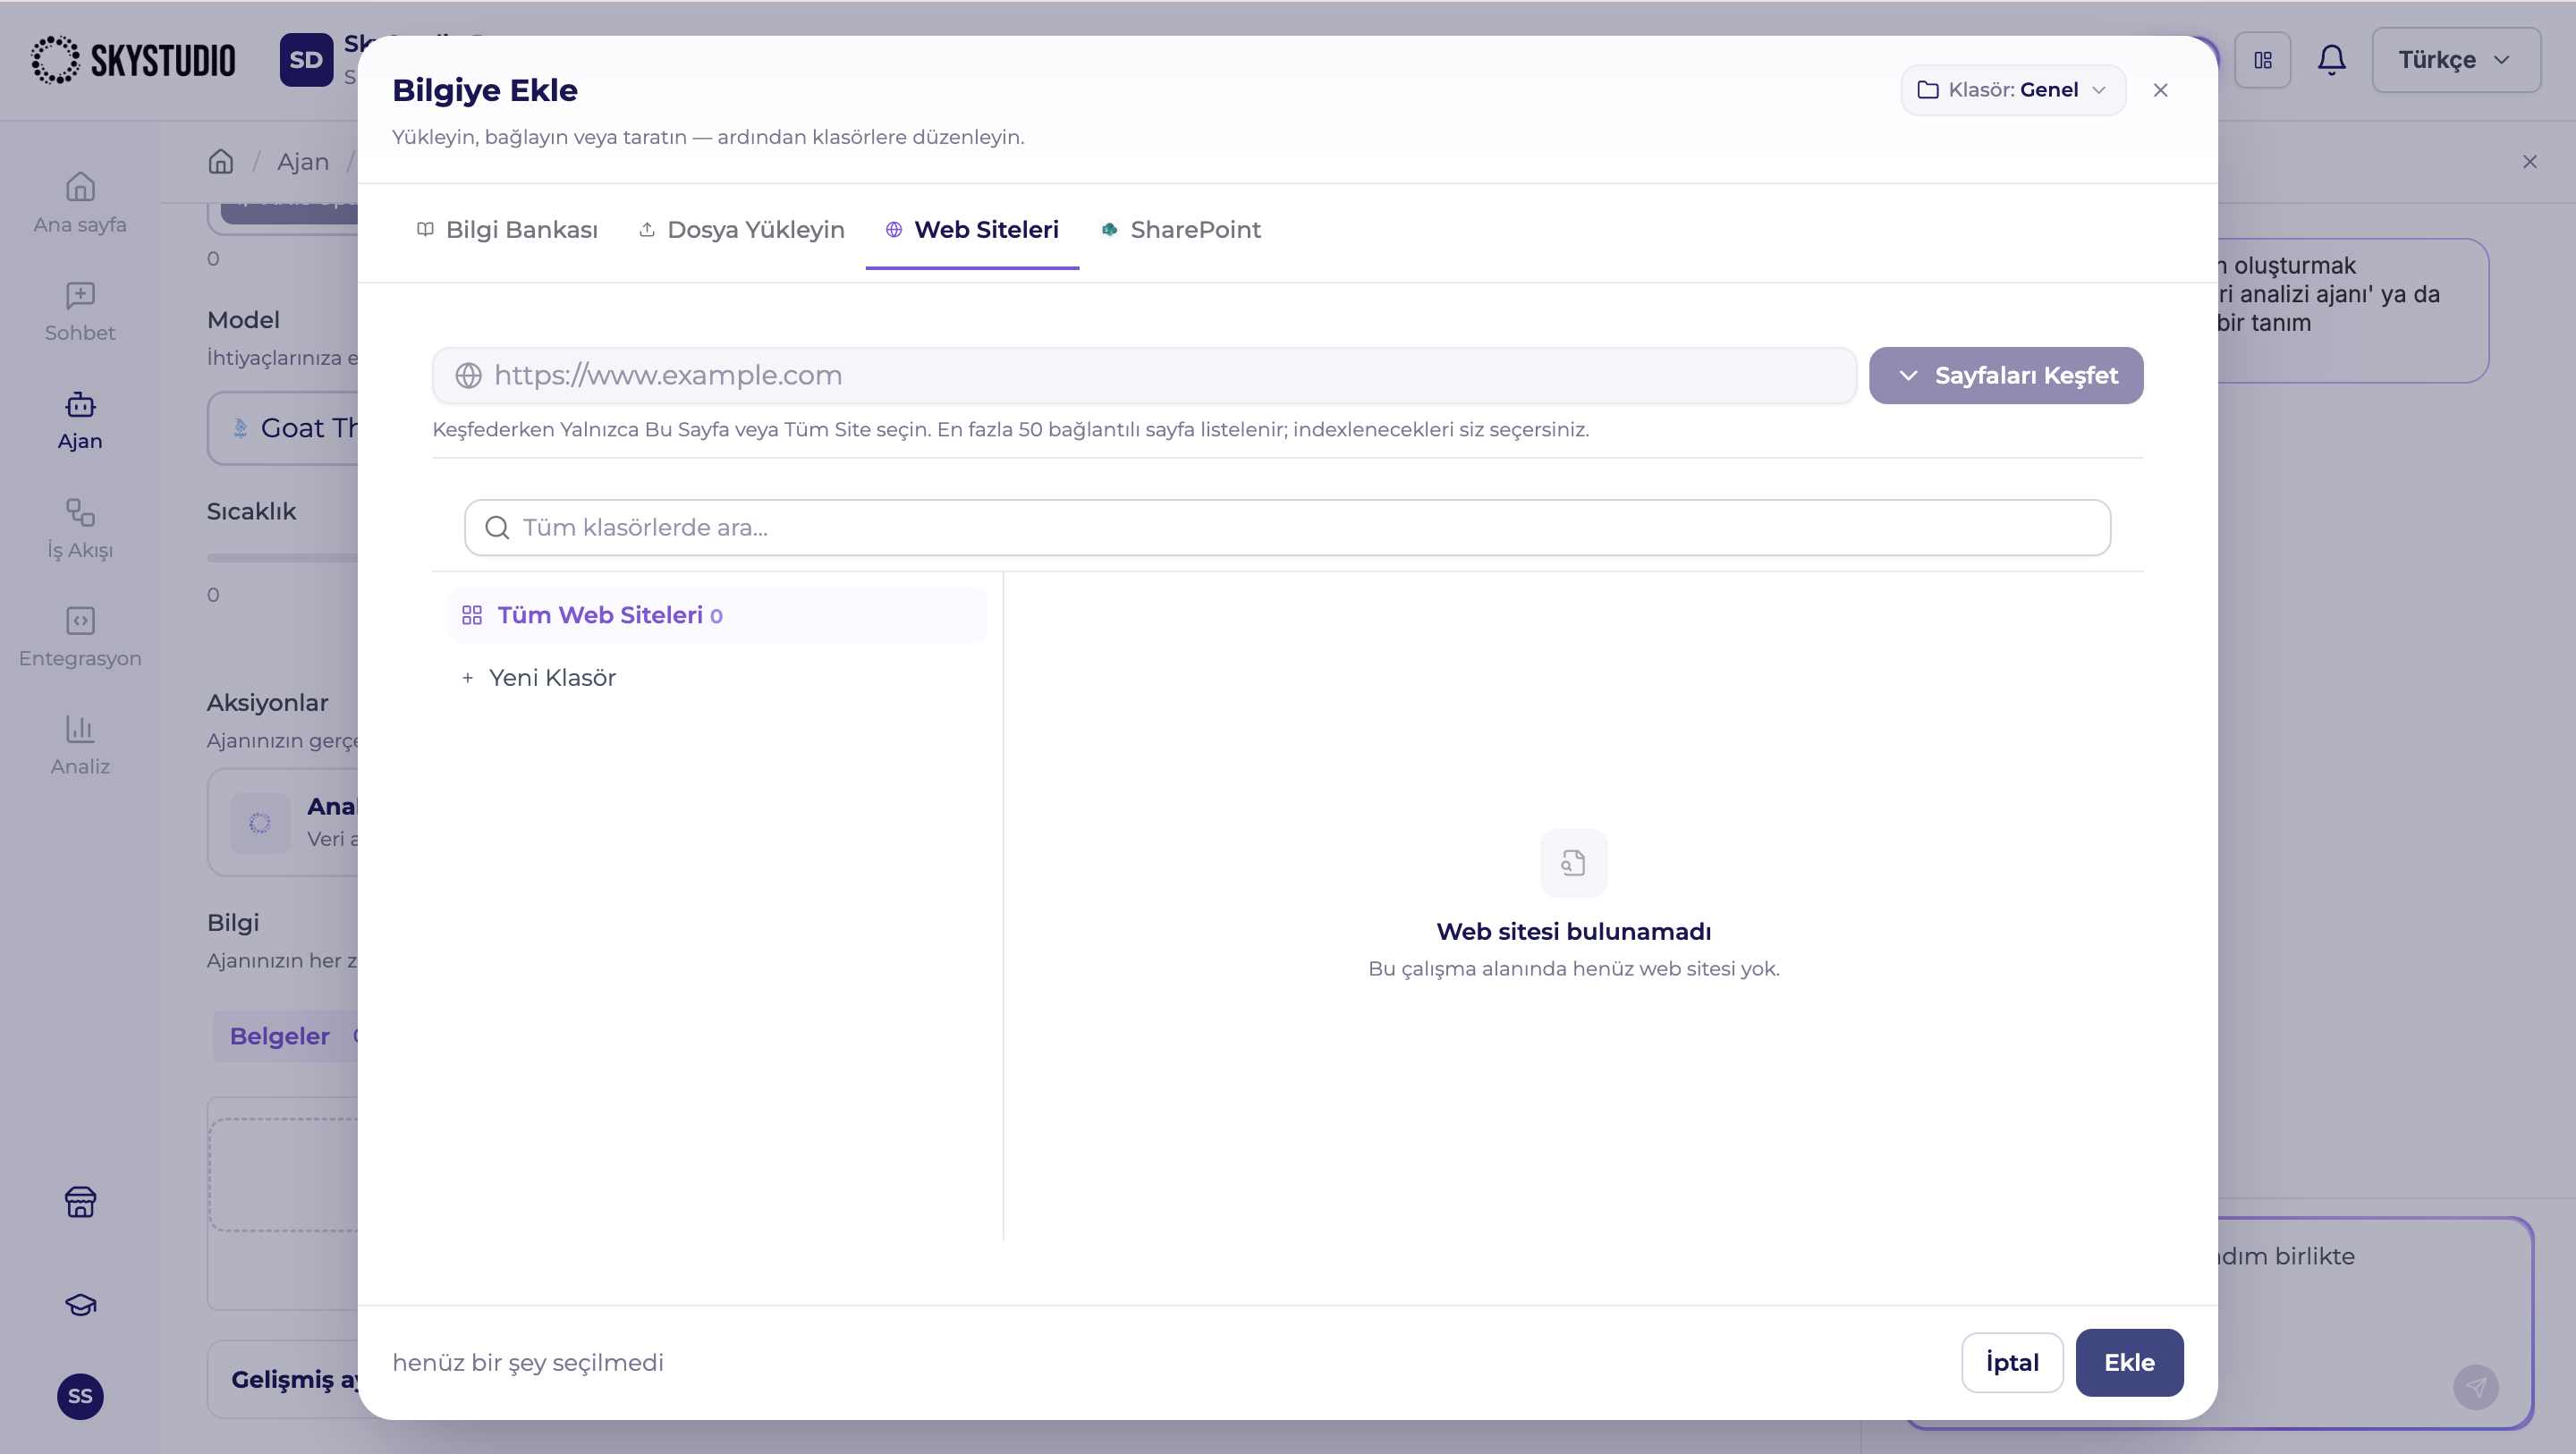
Task: Open the Türkçe language dropdown
Action: point(2455,60)
